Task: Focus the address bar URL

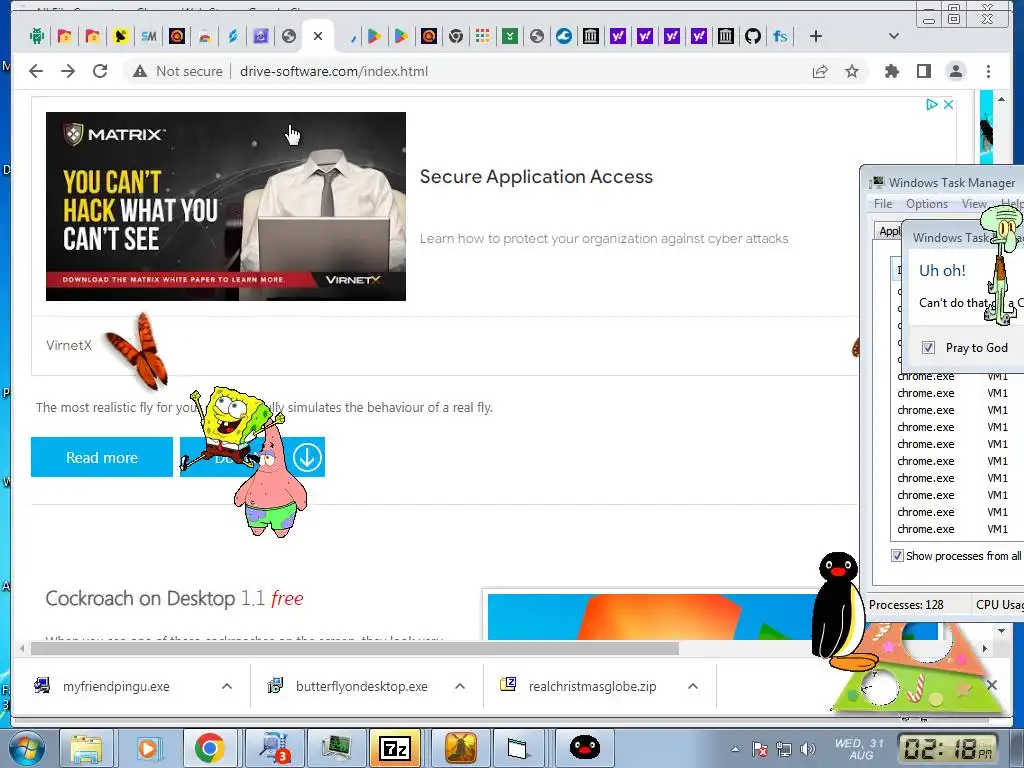Action: (334, 71)
